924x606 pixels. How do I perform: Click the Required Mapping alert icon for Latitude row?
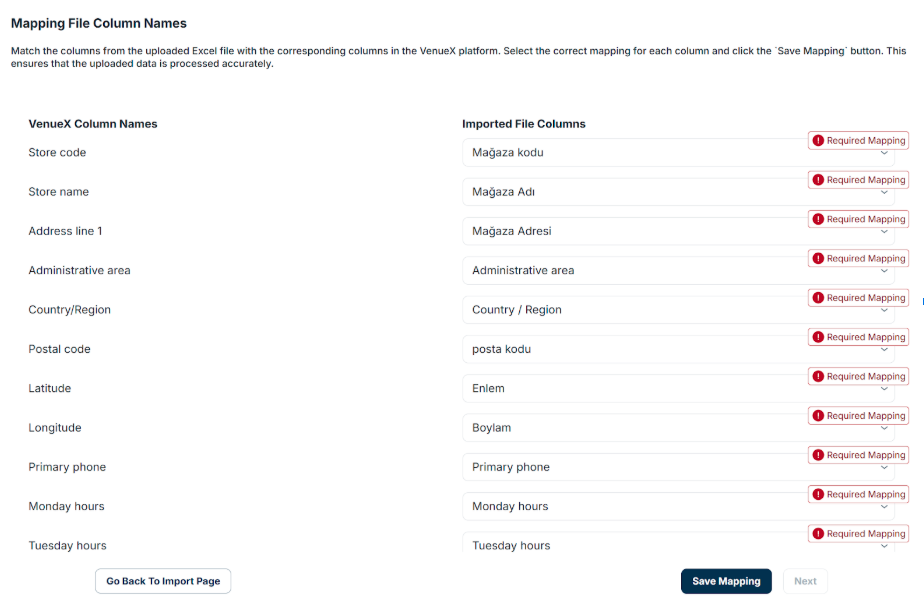coord(818,377)
